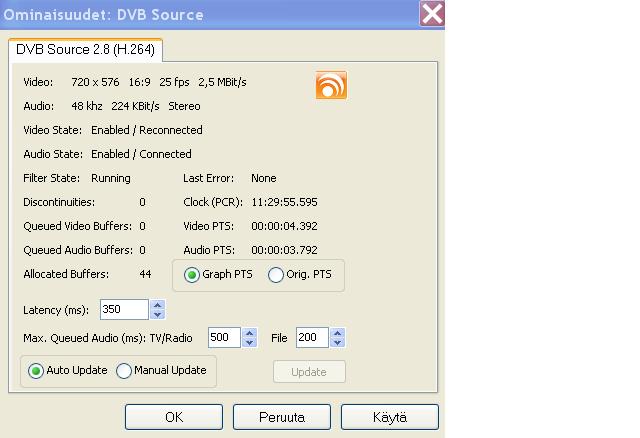The image size is (640, 438).
Task: Click the OK button
Action: point(174,417)
